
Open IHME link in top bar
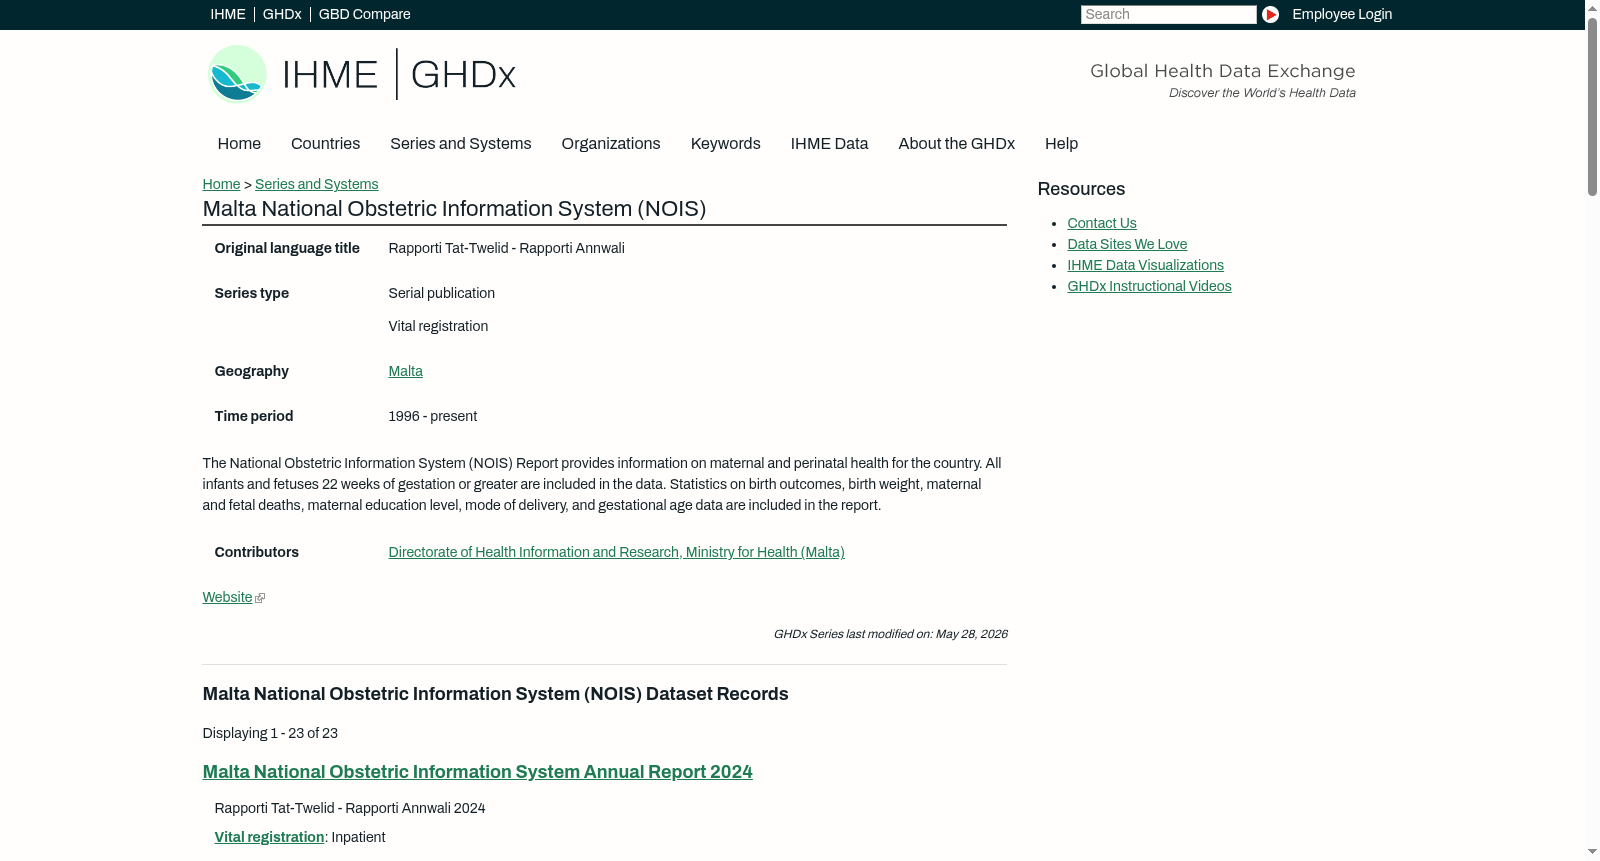point(228,14)
